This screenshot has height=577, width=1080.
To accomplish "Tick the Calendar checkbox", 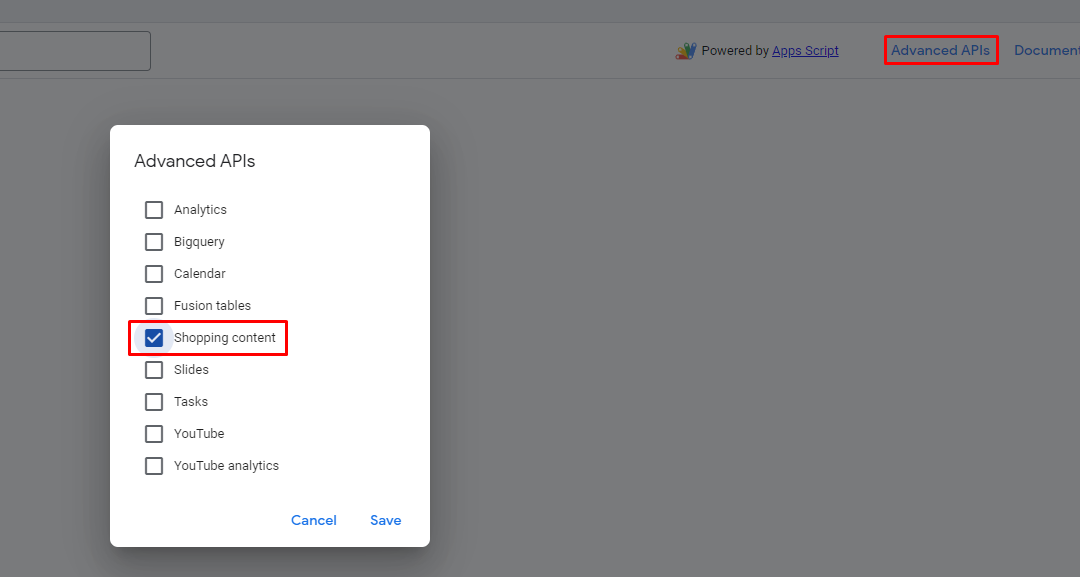I will point(154,274).
